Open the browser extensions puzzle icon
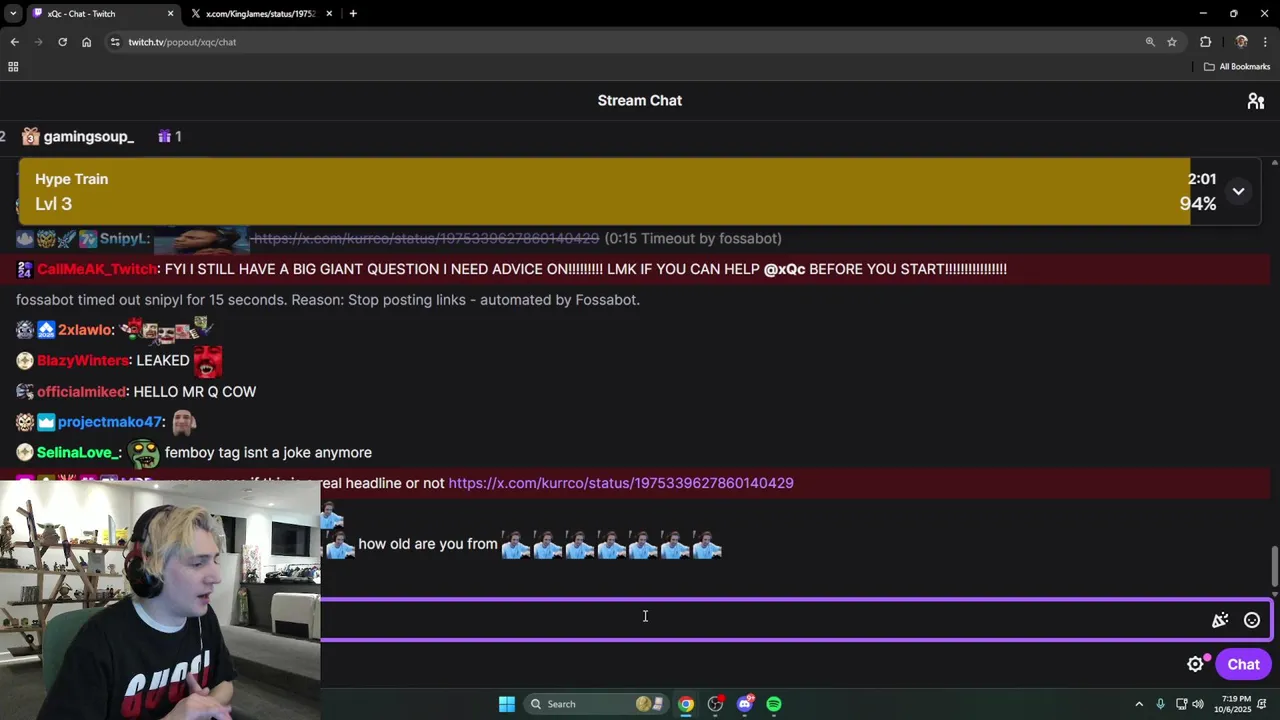 (x=1205, y=42)
